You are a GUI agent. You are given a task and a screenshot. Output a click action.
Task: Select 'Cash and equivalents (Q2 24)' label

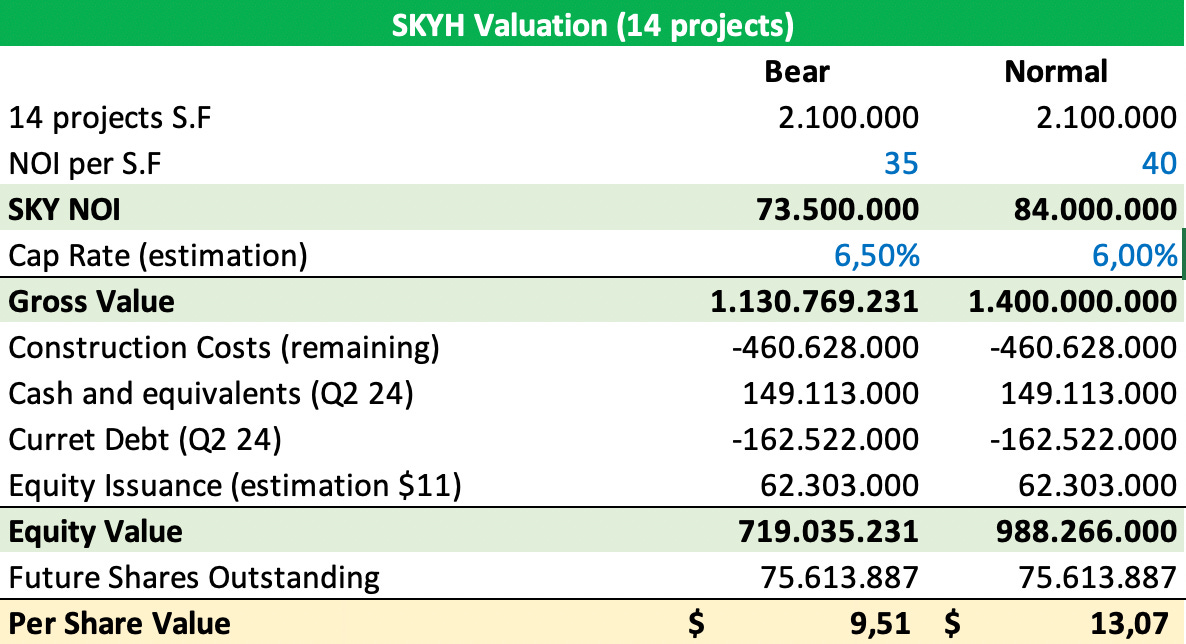[x=211, y=394]
